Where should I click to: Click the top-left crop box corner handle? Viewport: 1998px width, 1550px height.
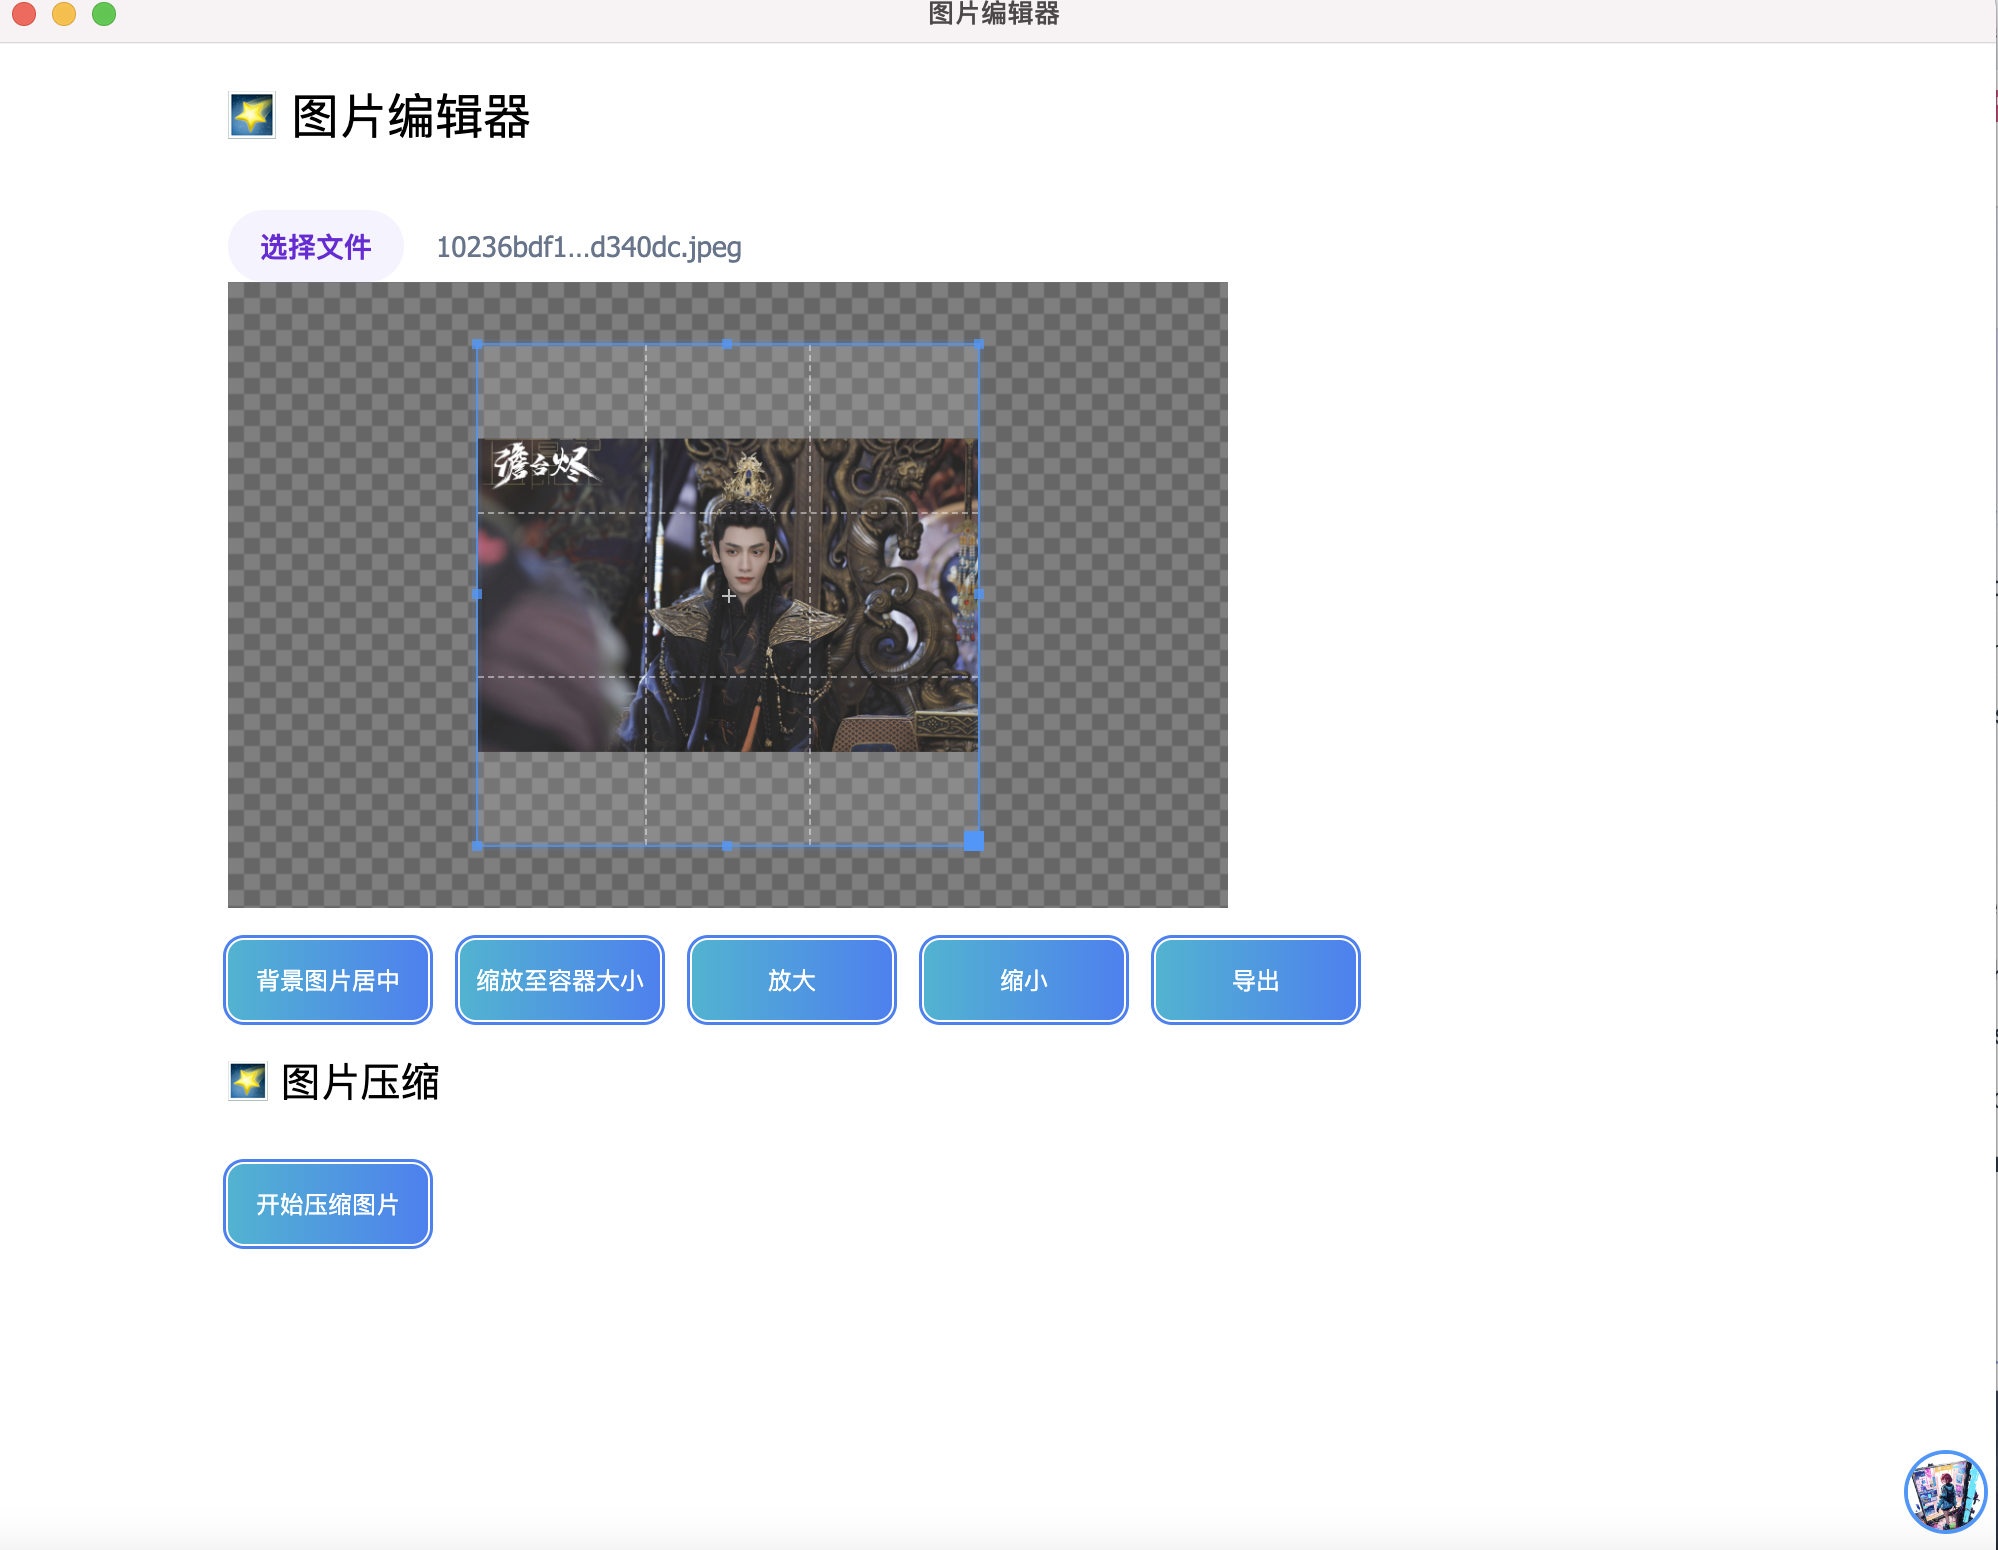tap(478, 345)
